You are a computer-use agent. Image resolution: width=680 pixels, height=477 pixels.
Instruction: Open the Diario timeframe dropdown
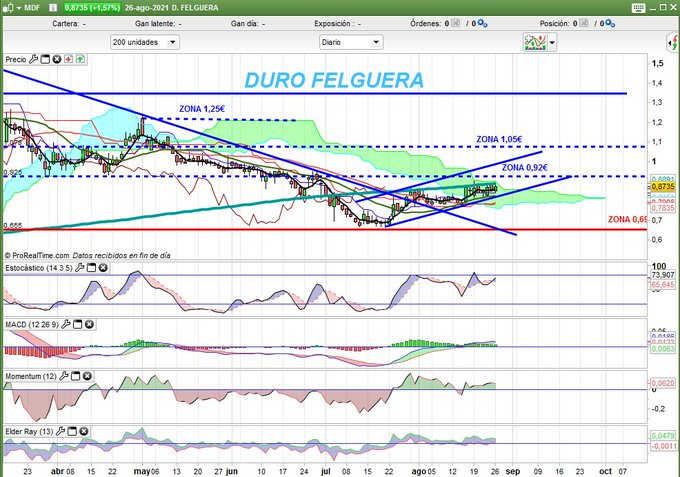[351, 42]
